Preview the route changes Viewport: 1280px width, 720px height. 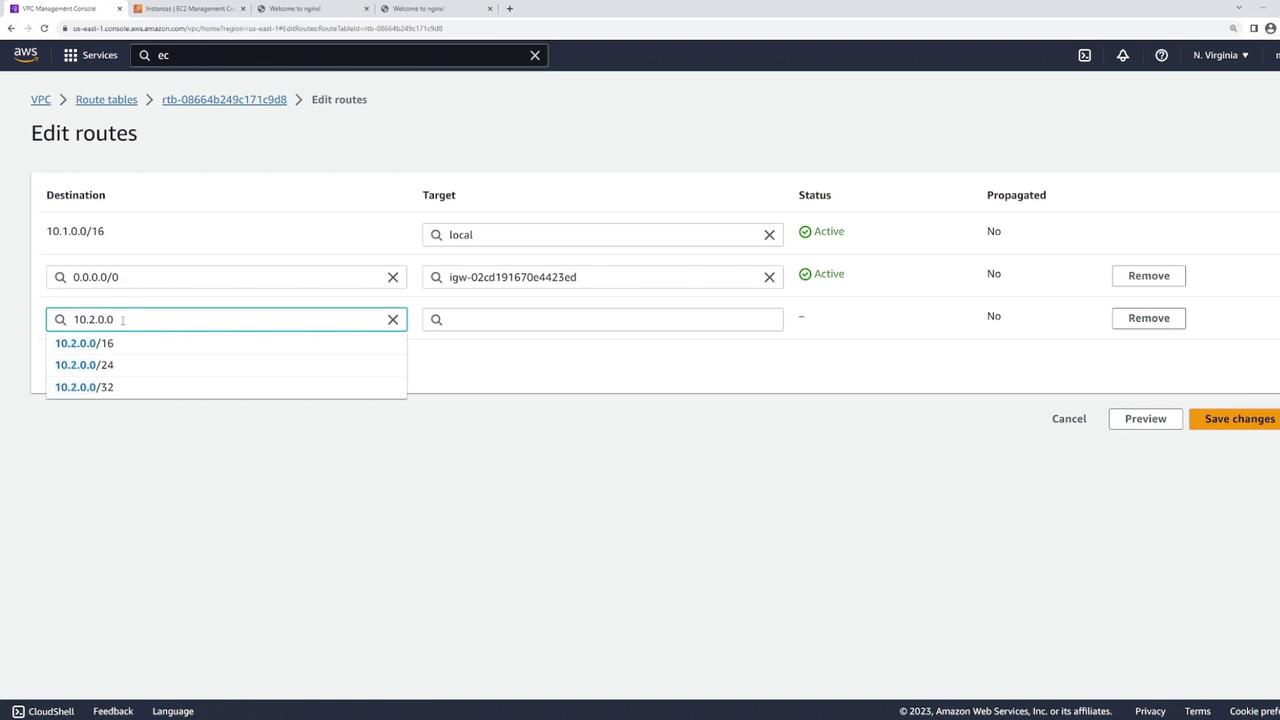(1145, 419)
